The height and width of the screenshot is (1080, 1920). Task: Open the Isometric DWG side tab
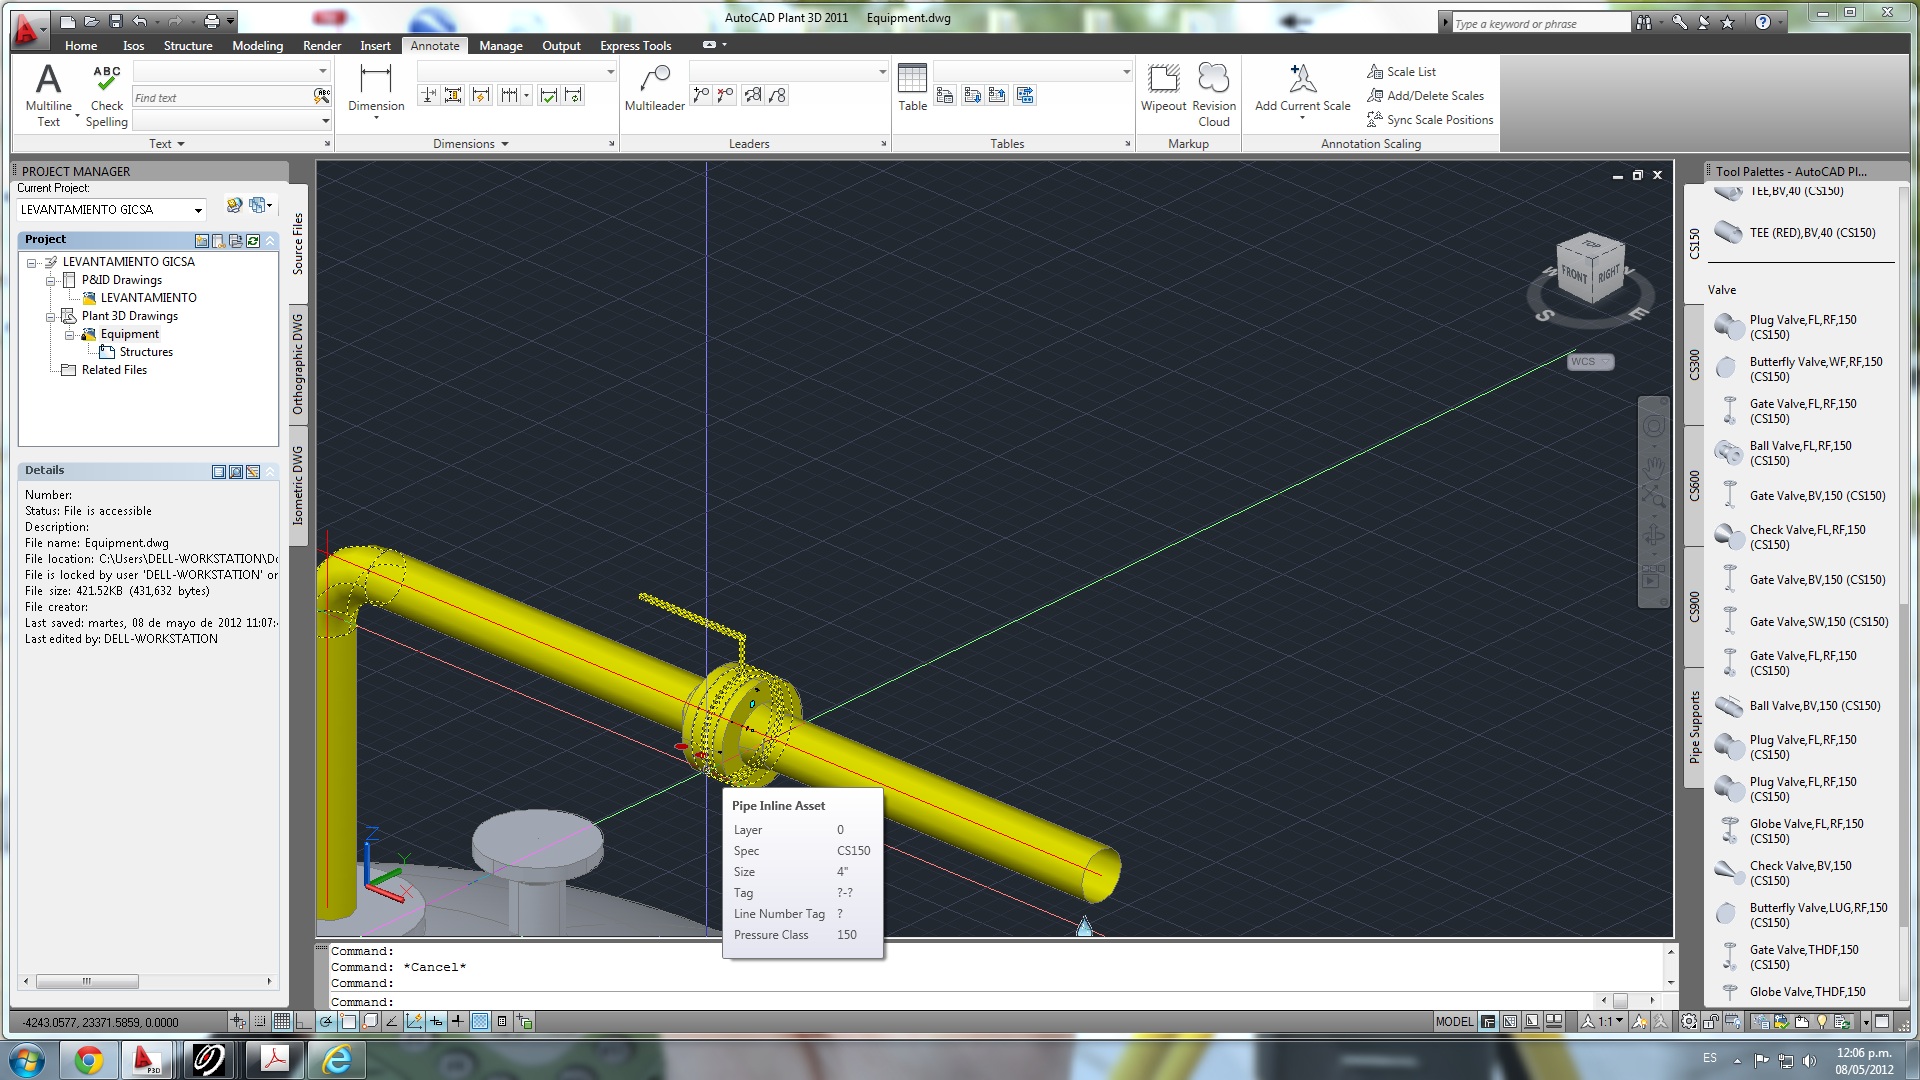[x=297, y=485]
